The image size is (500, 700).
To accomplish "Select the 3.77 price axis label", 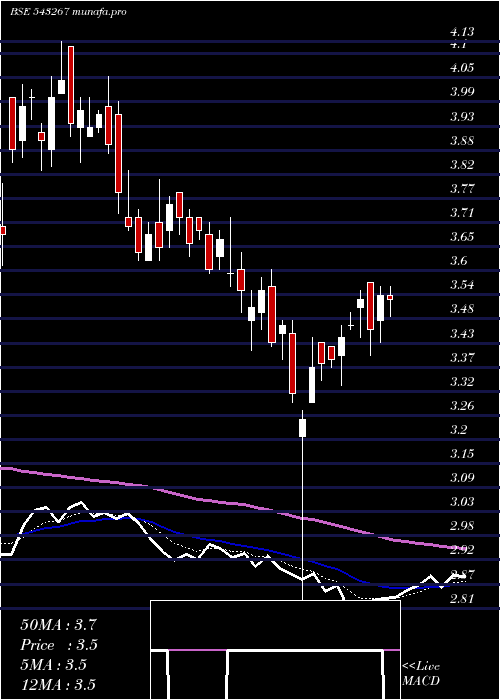I will click(x=462, y=189).
